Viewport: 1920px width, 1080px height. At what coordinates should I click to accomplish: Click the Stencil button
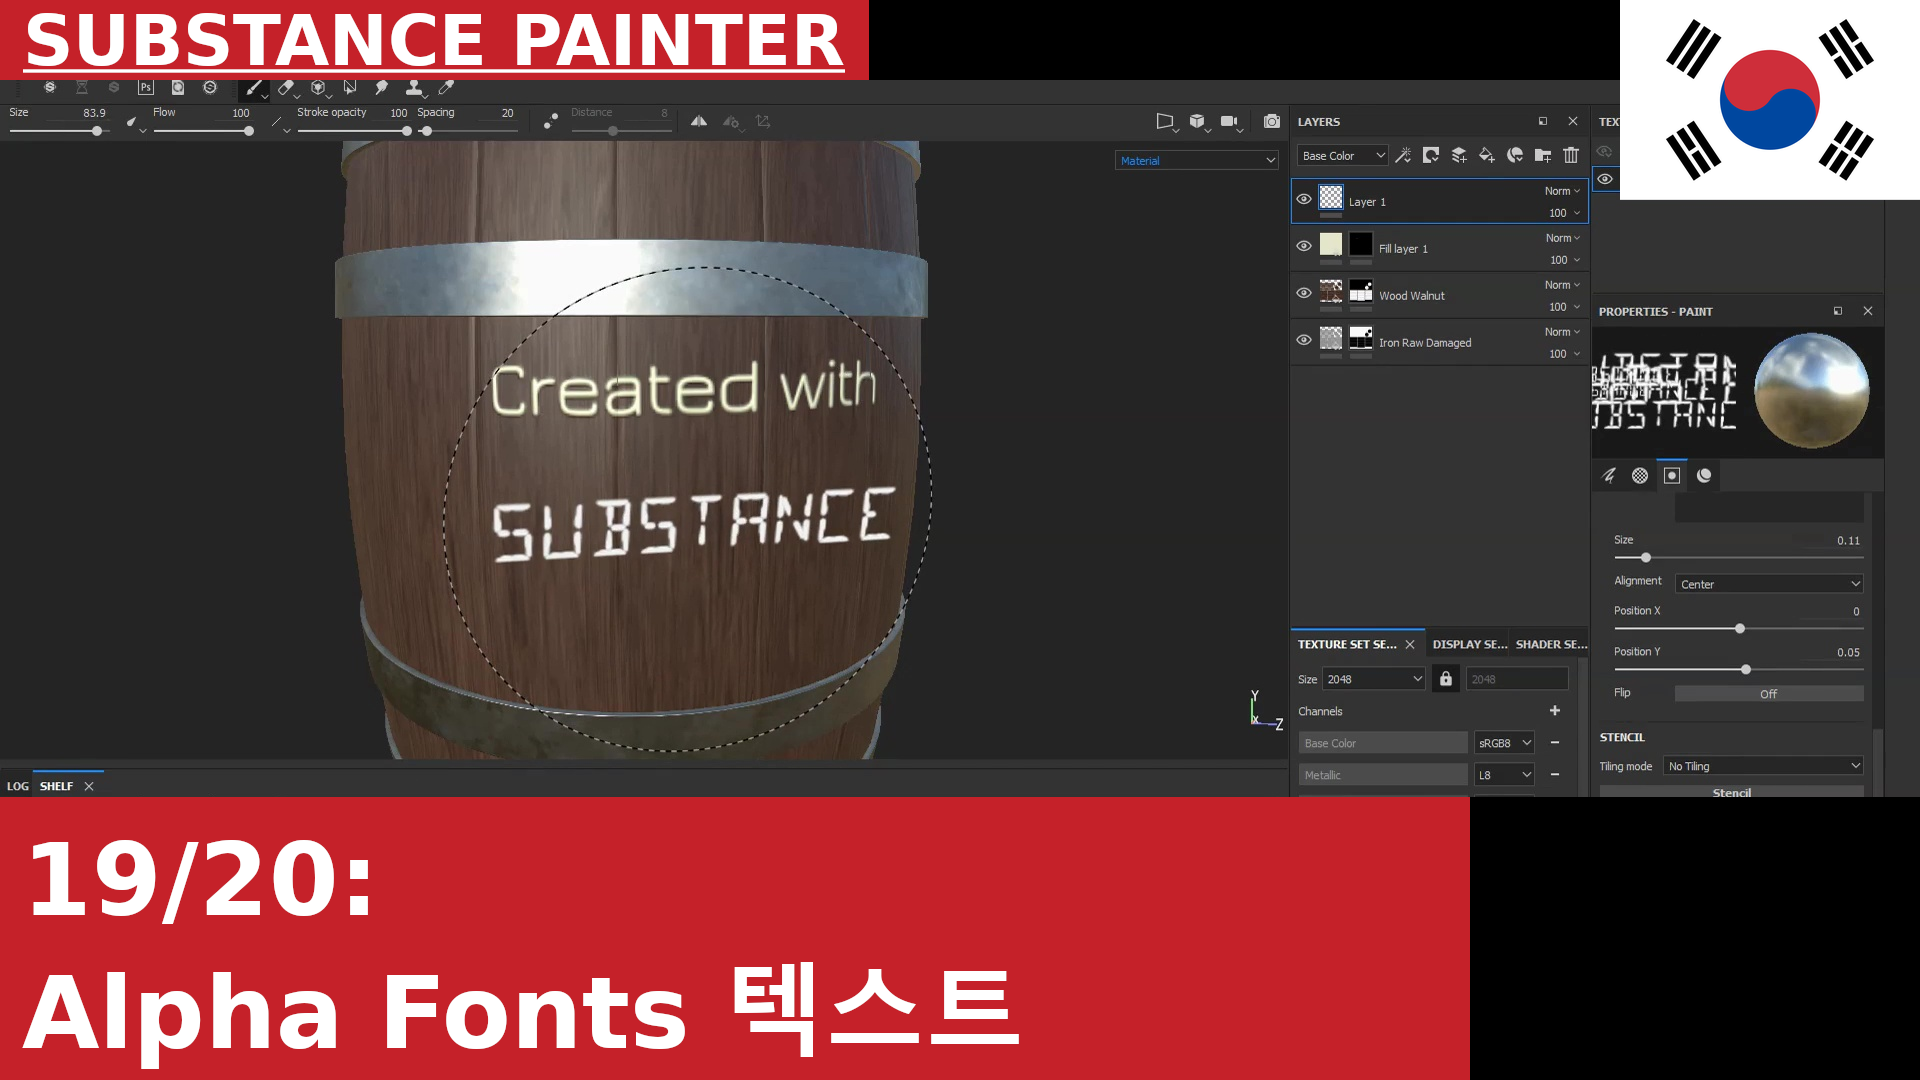click(x=1731, y=792)
